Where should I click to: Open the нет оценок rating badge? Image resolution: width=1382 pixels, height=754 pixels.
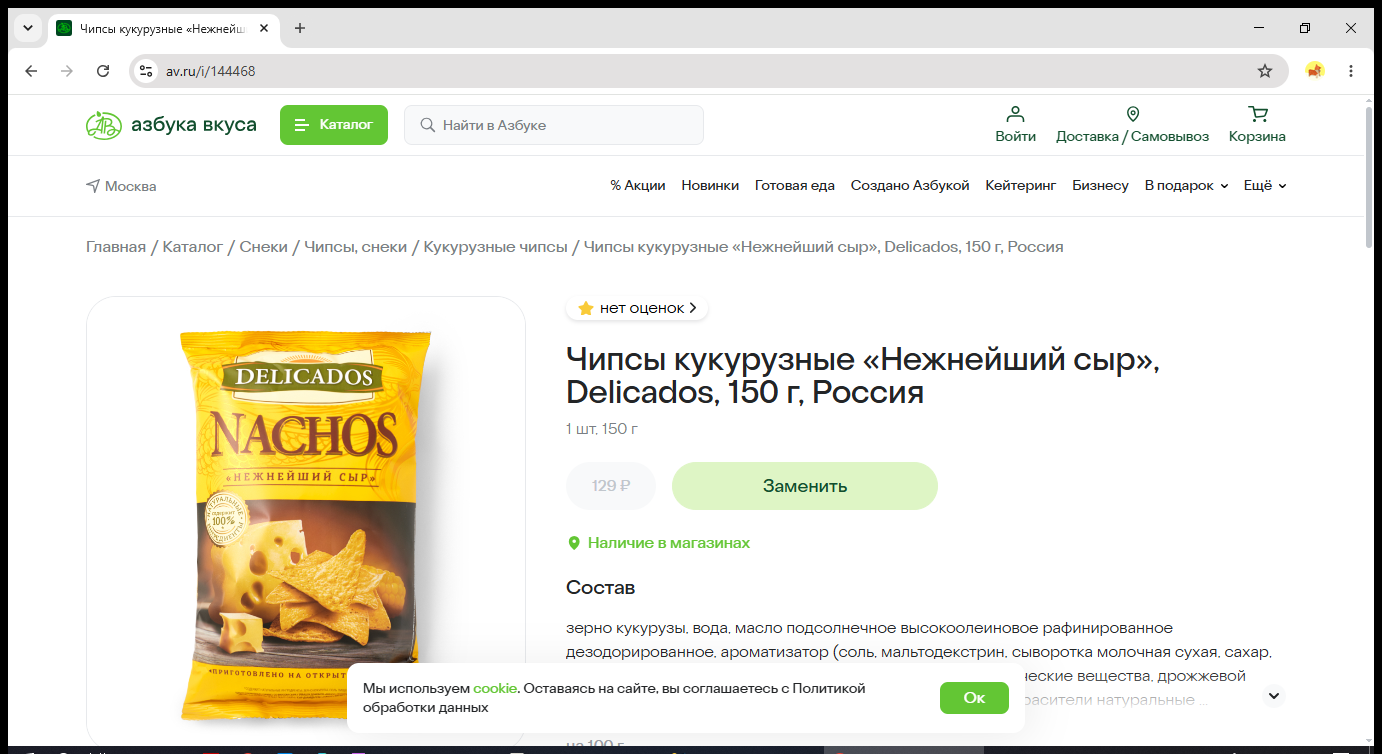pyautogui.click(x=637, y=308)
